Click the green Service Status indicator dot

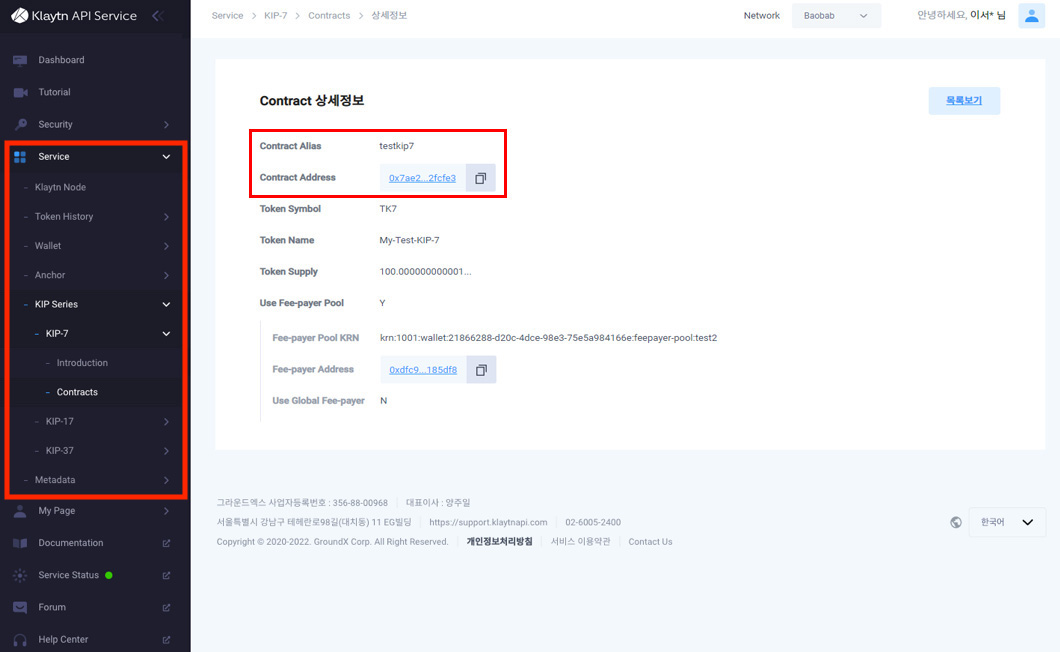tap(109, 575)
